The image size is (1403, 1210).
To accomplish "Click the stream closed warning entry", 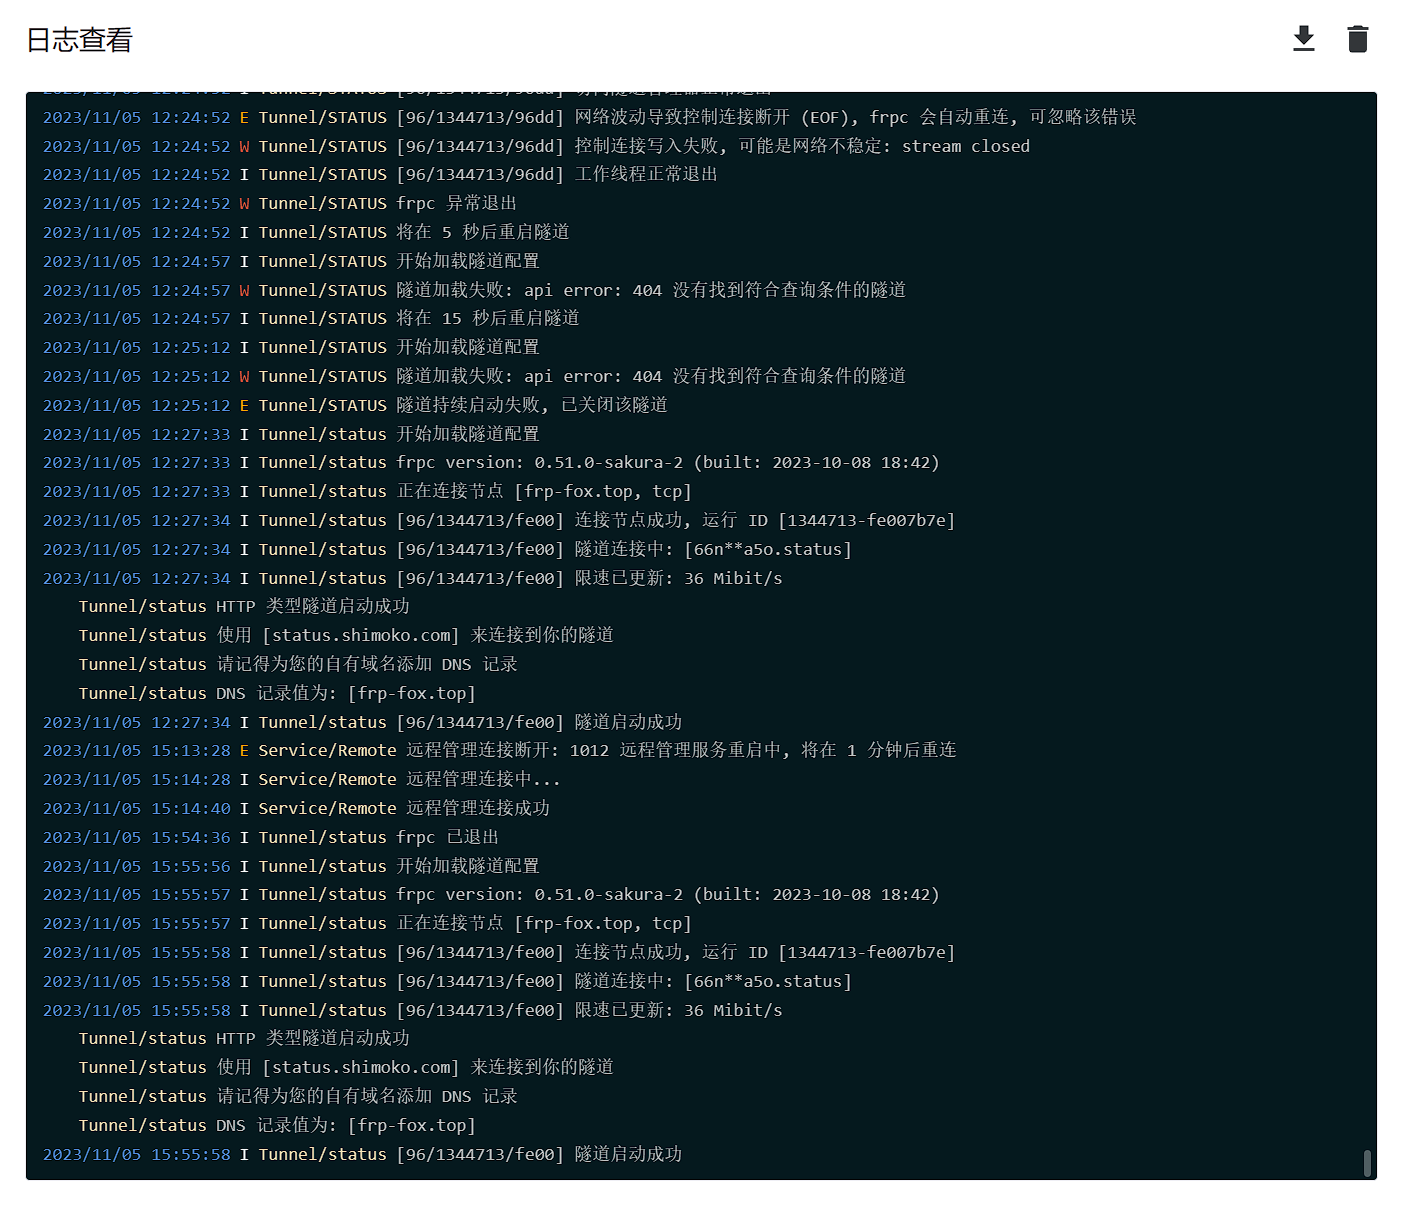I will [536, 146].
